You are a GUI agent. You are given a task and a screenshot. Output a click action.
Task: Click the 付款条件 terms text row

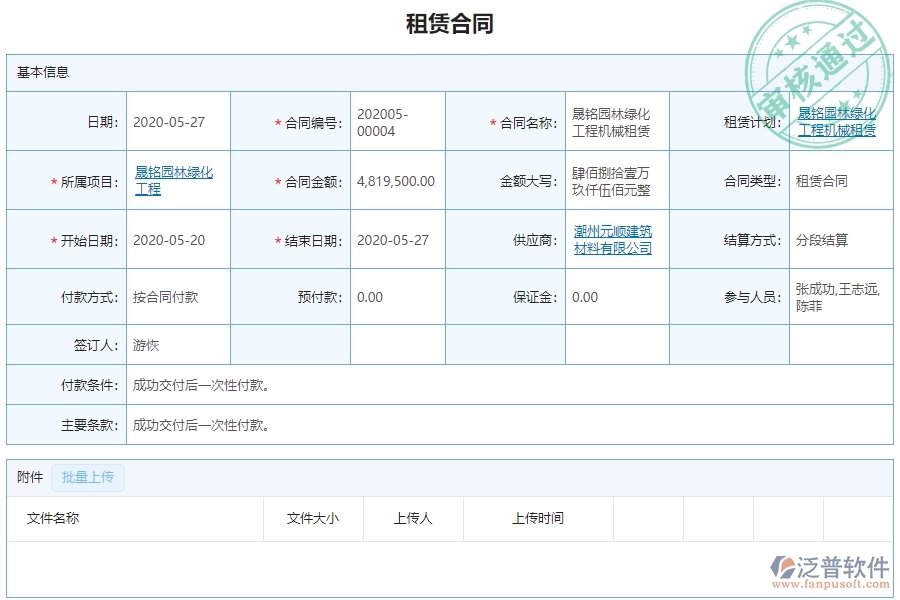[200, 384]
